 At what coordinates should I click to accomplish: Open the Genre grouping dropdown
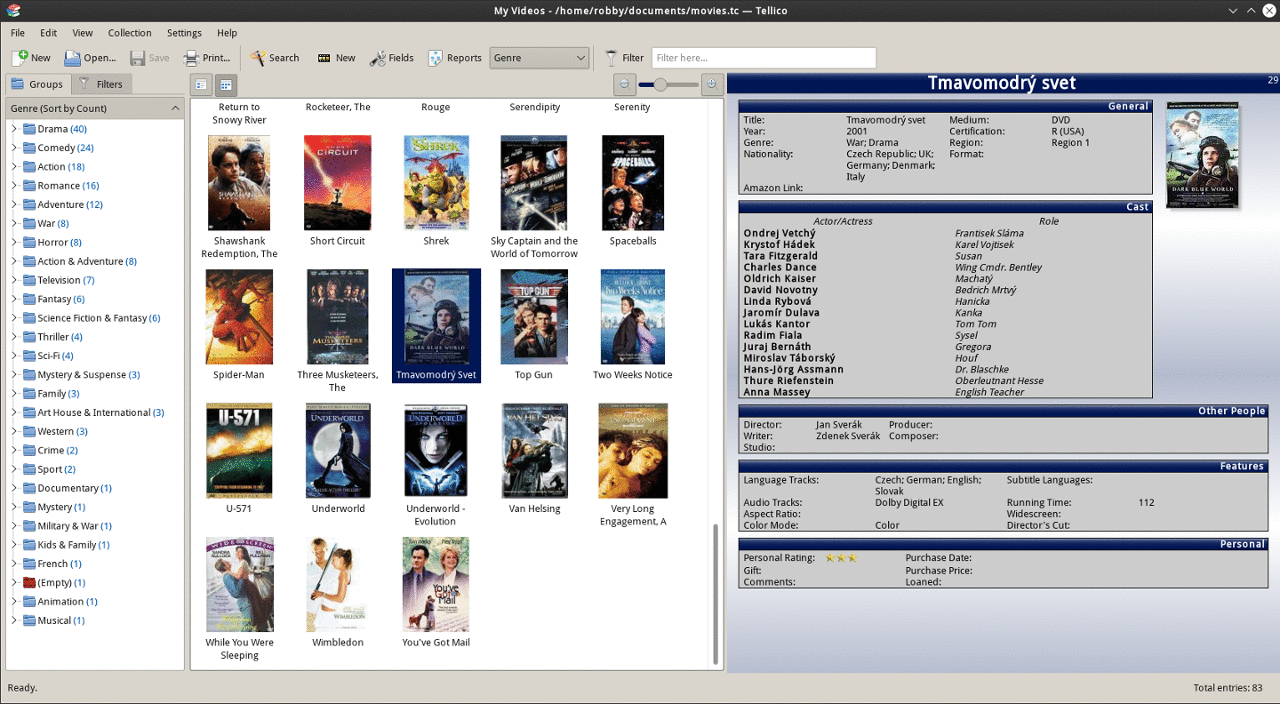pos(539,58)
